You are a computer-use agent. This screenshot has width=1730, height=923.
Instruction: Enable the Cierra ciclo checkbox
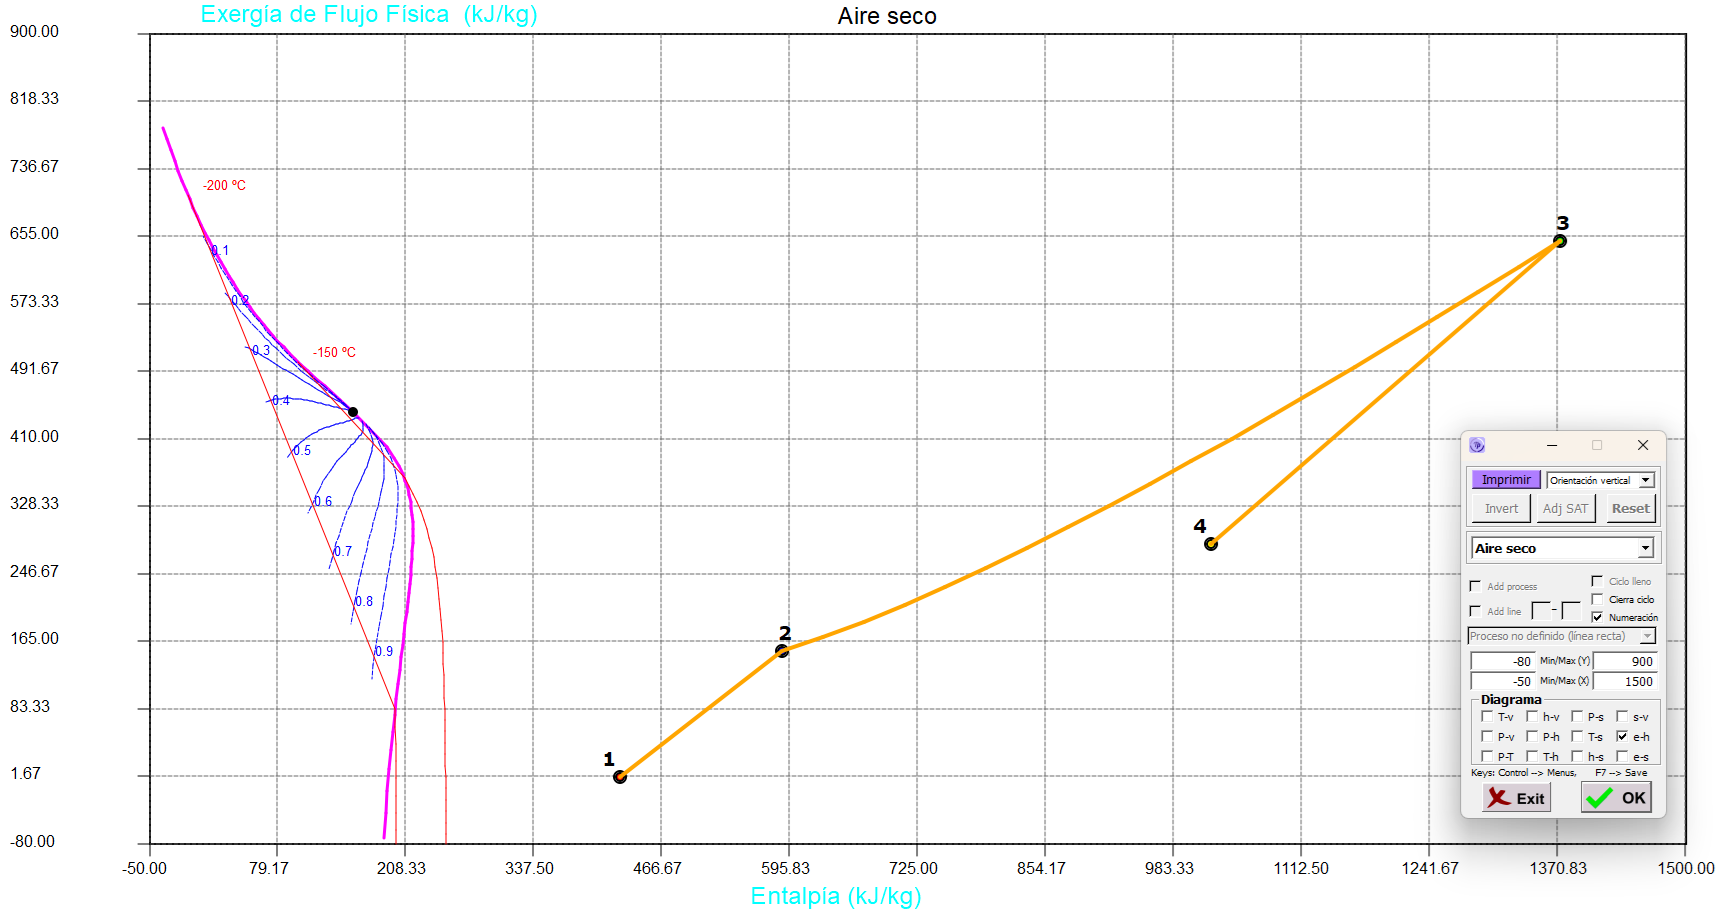pos(1597,599)
